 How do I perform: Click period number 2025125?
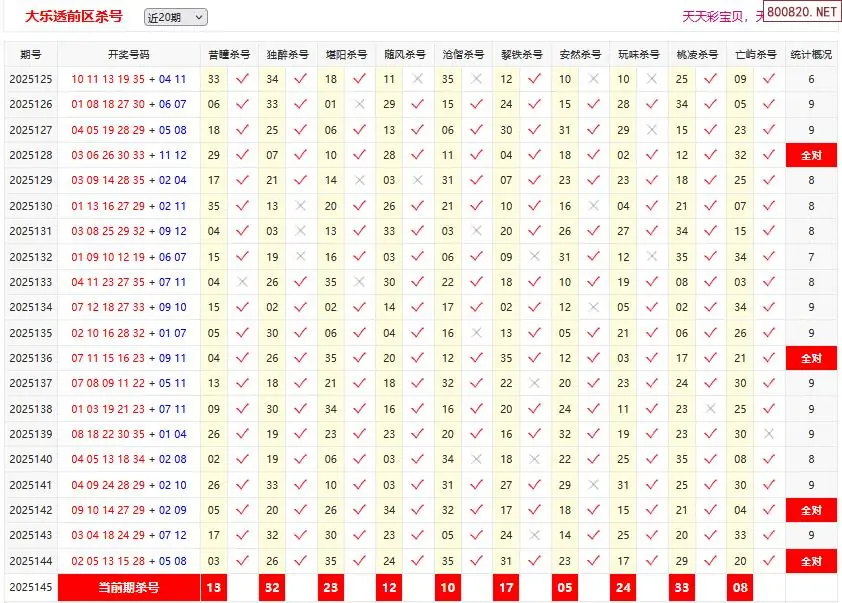[31, 79]
